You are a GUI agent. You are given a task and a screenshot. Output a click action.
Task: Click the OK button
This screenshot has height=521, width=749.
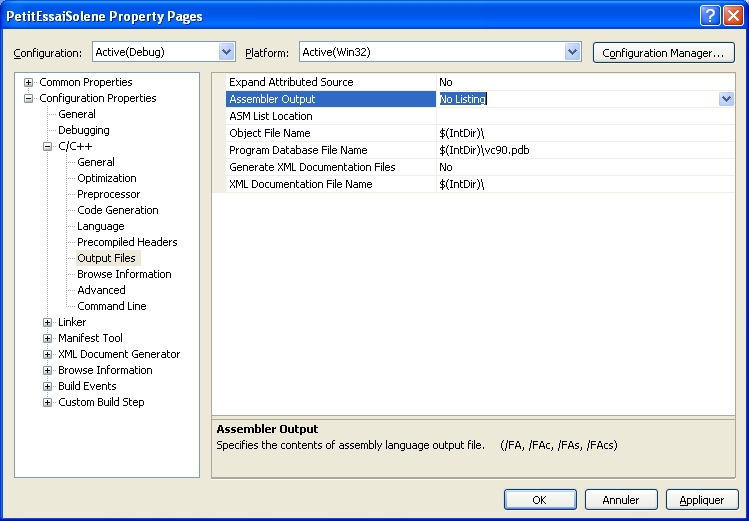(540, 500)
